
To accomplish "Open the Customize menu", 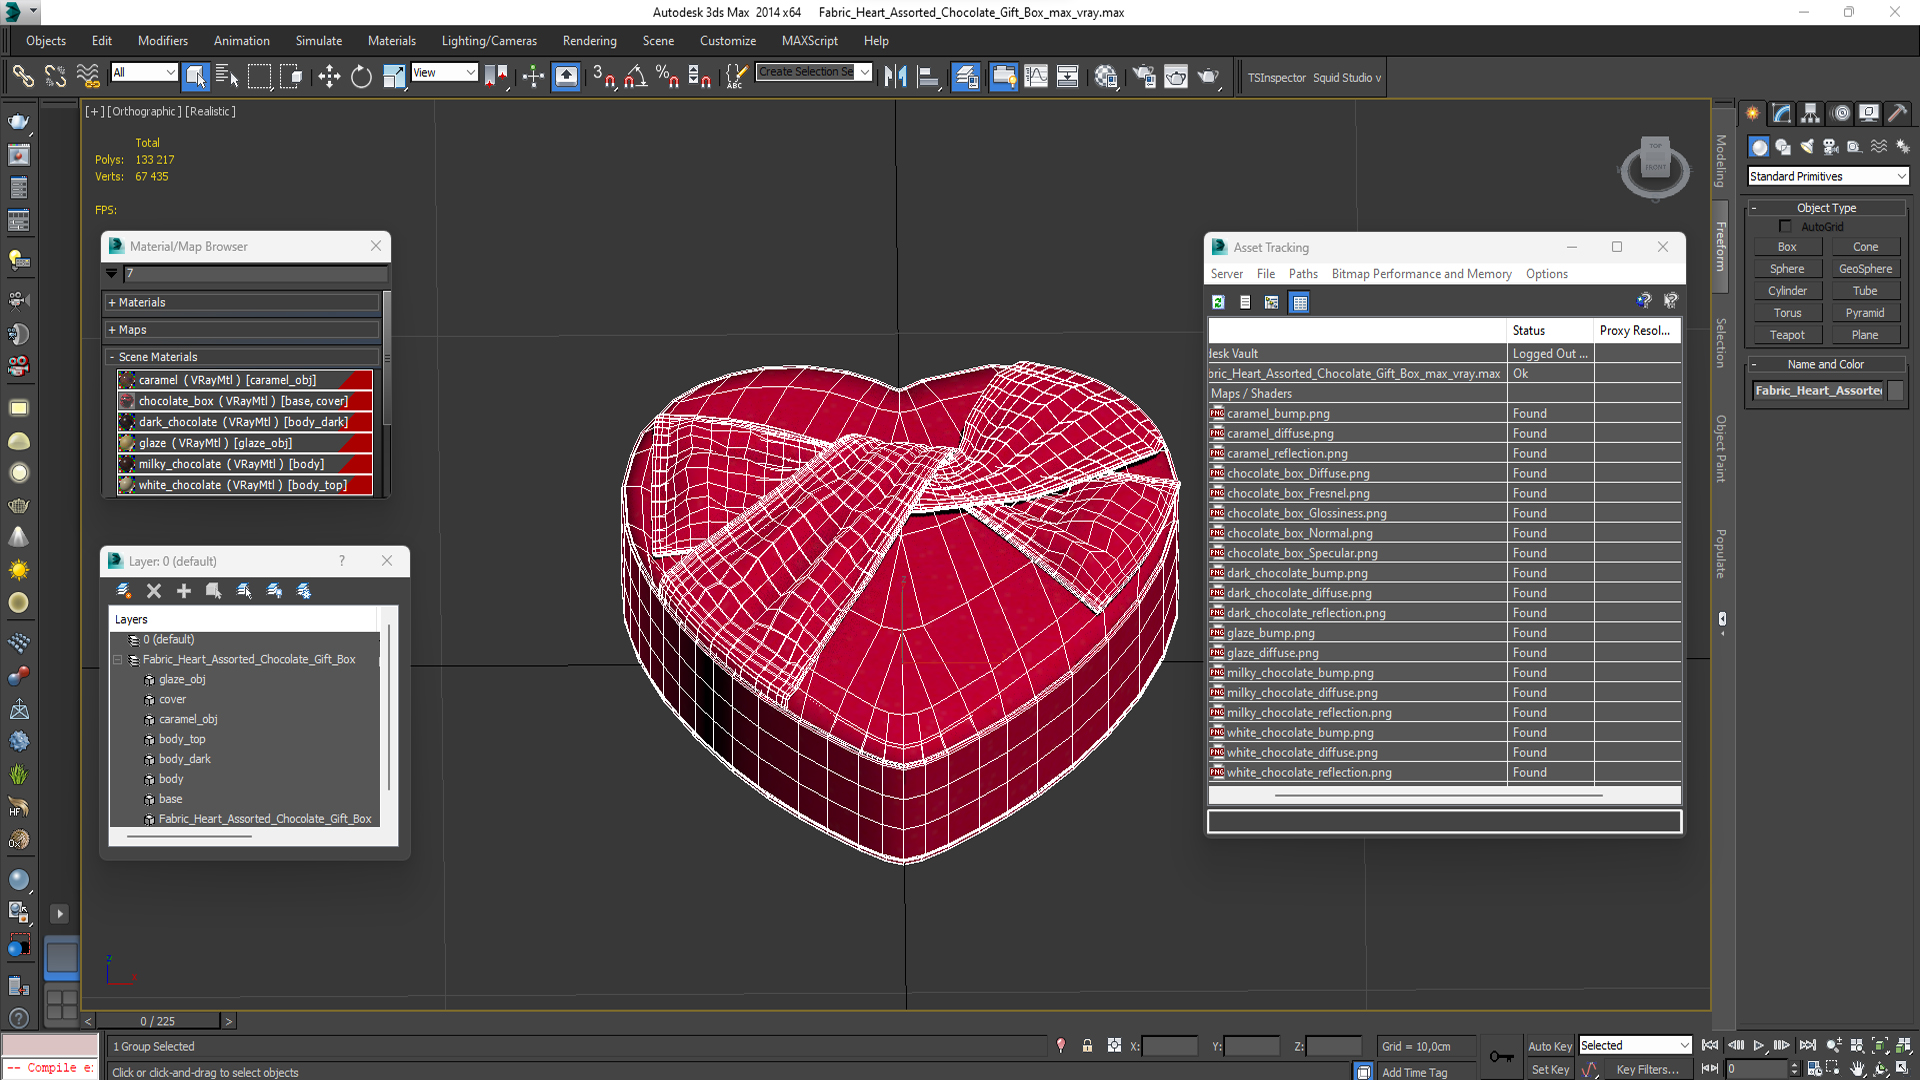I will pos(727,41).
